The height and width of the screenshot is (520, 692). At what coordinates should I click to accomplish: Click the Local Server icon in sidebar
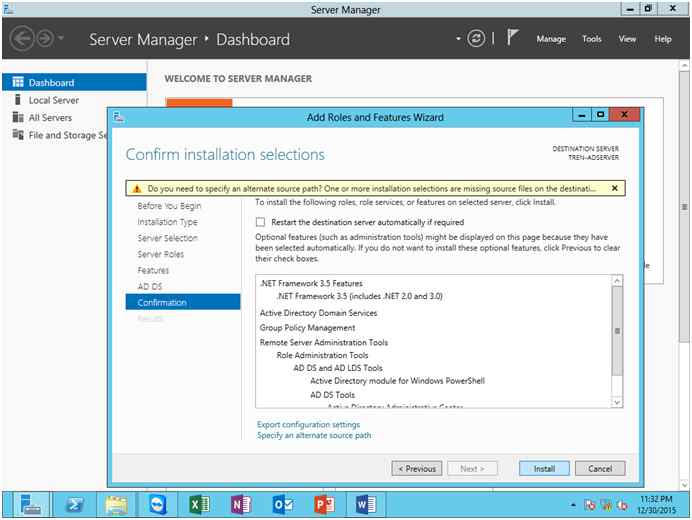click(18, 100)
